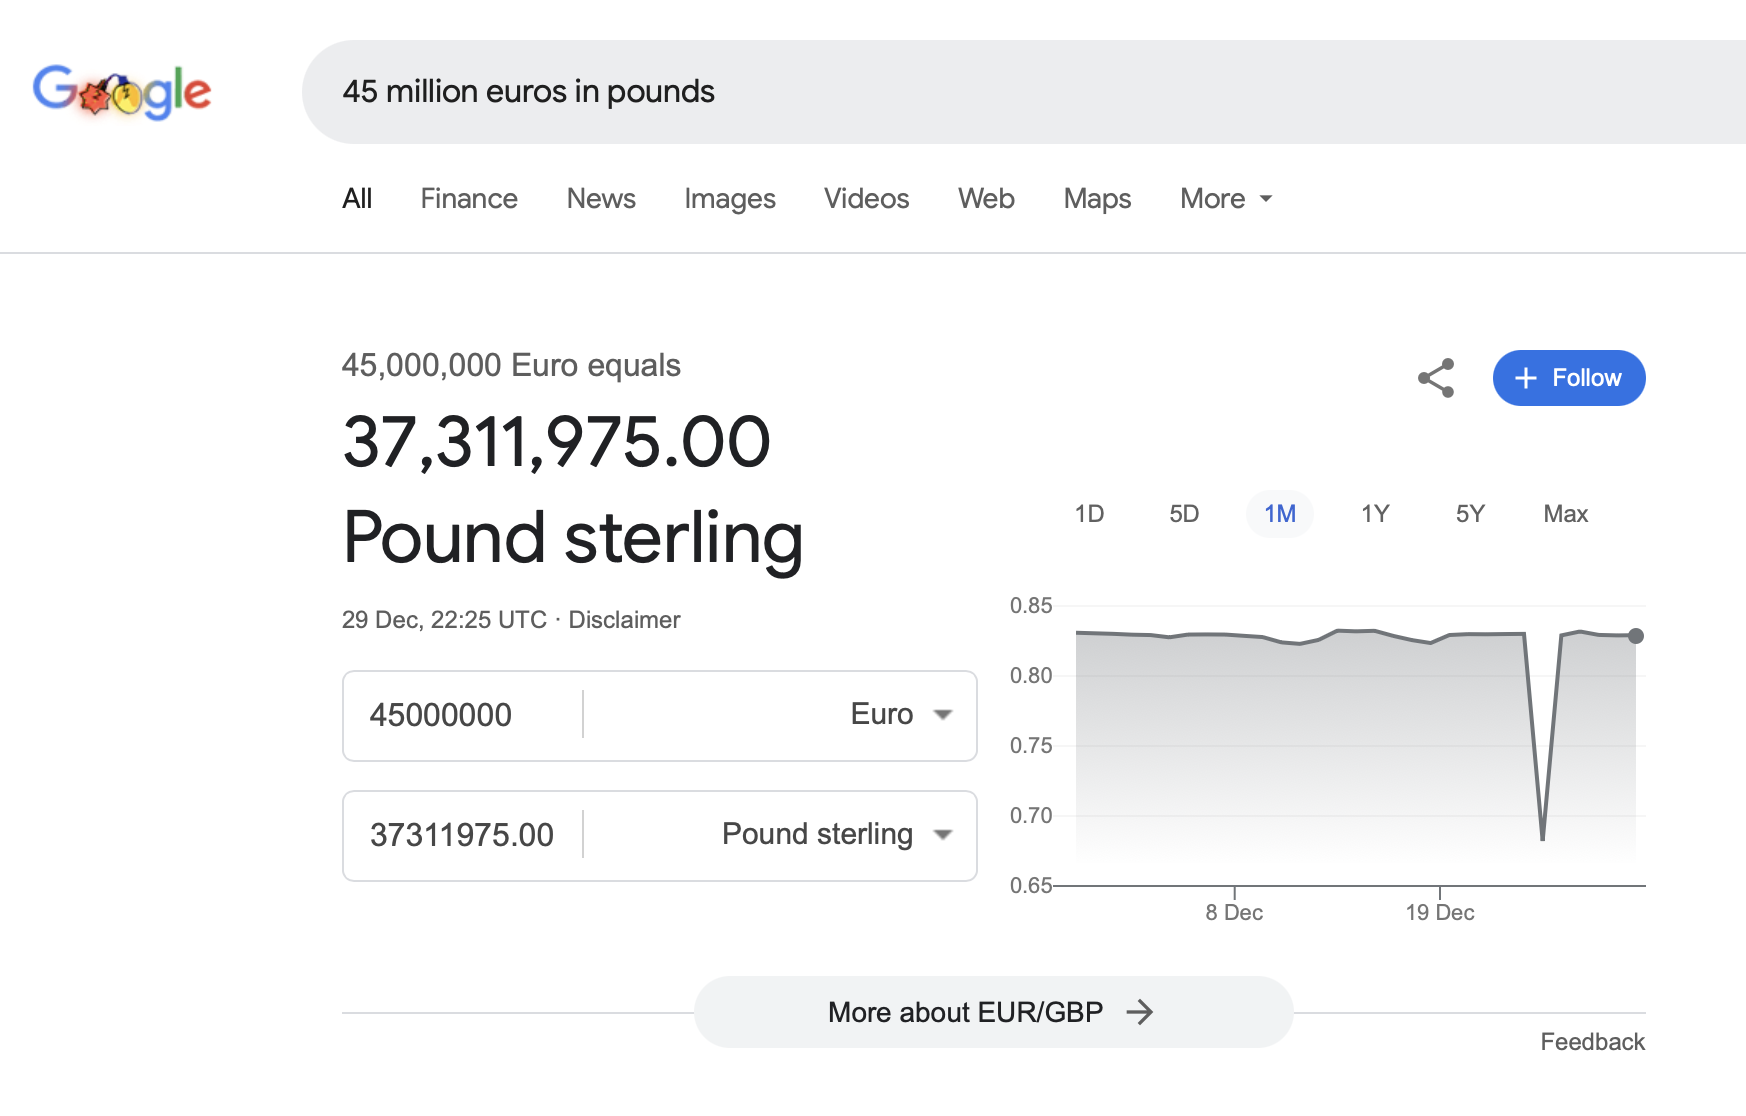Select the 1D chart range
The width and height of the screenshot is (1746, 1116).
click(1089, 514)
